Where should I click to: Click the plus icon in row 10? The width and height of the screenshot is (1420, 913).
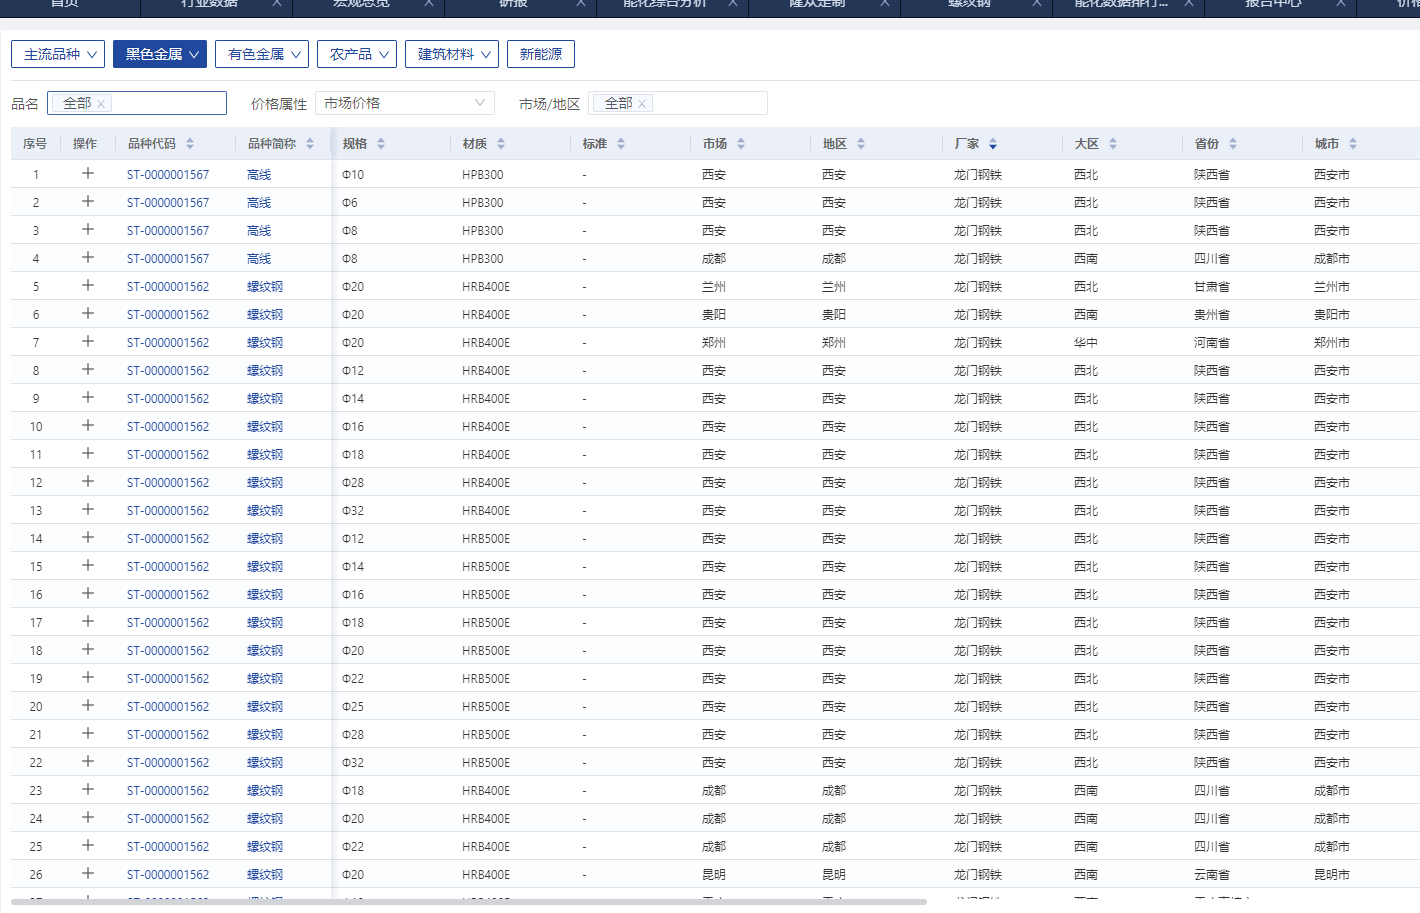tap(88, 426)
